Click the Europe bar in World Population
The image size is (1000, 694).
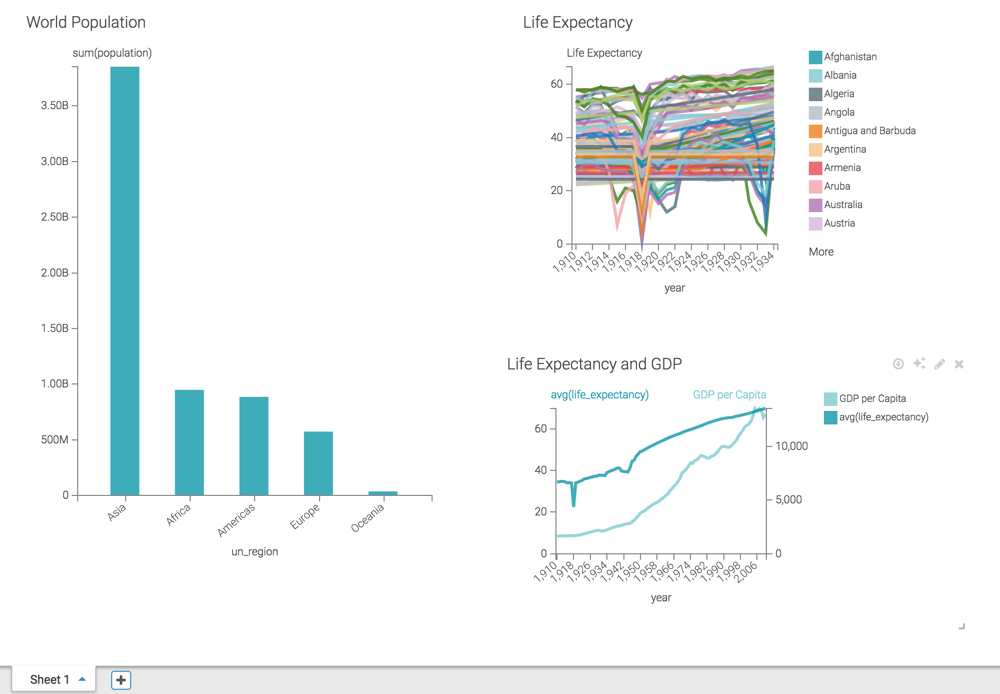coord(318,463)
